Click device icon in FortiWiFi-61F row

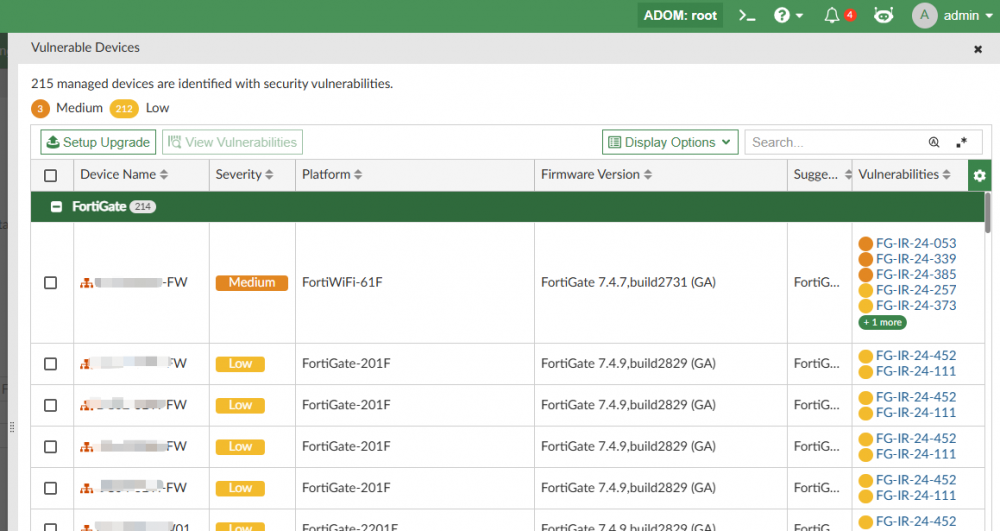point(86,283)
